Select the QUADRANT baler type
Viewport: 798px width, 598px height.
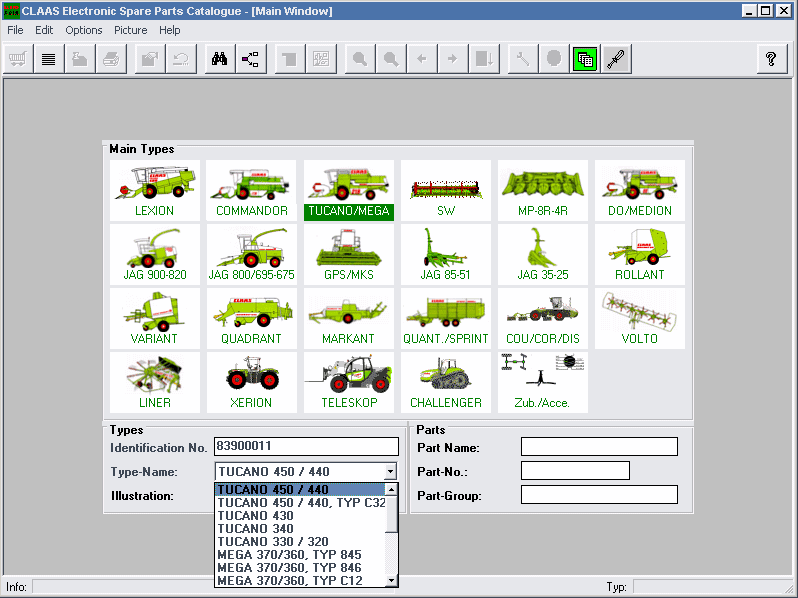point(251,319)
